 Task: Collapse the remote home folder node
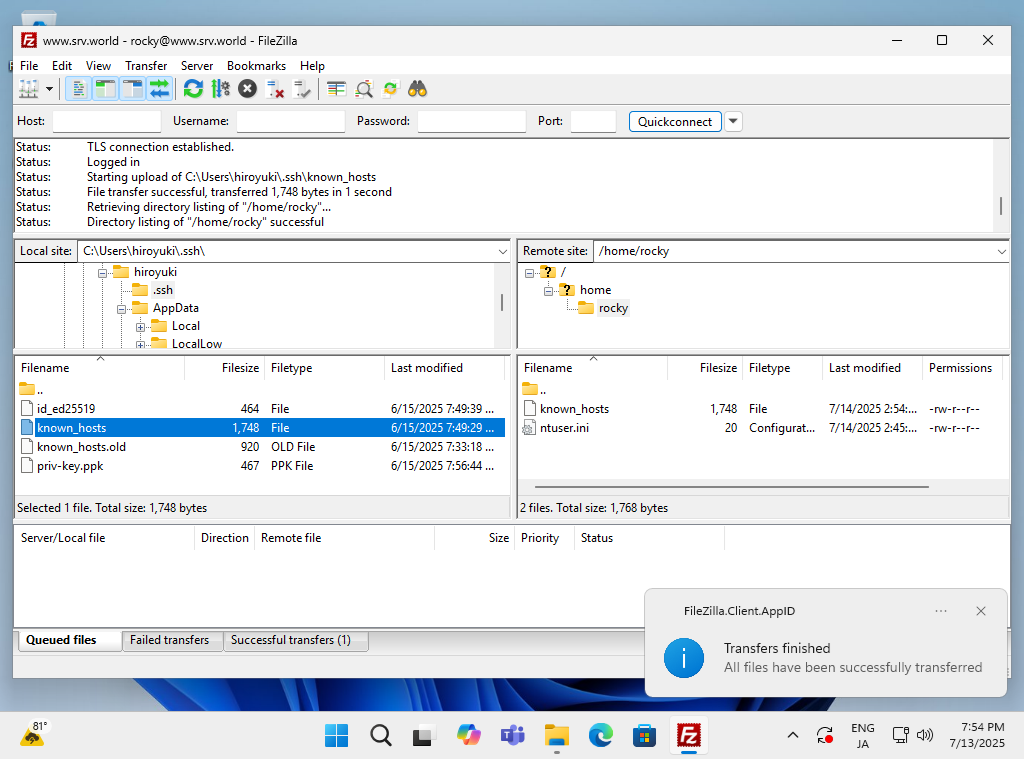click(549, 291)
